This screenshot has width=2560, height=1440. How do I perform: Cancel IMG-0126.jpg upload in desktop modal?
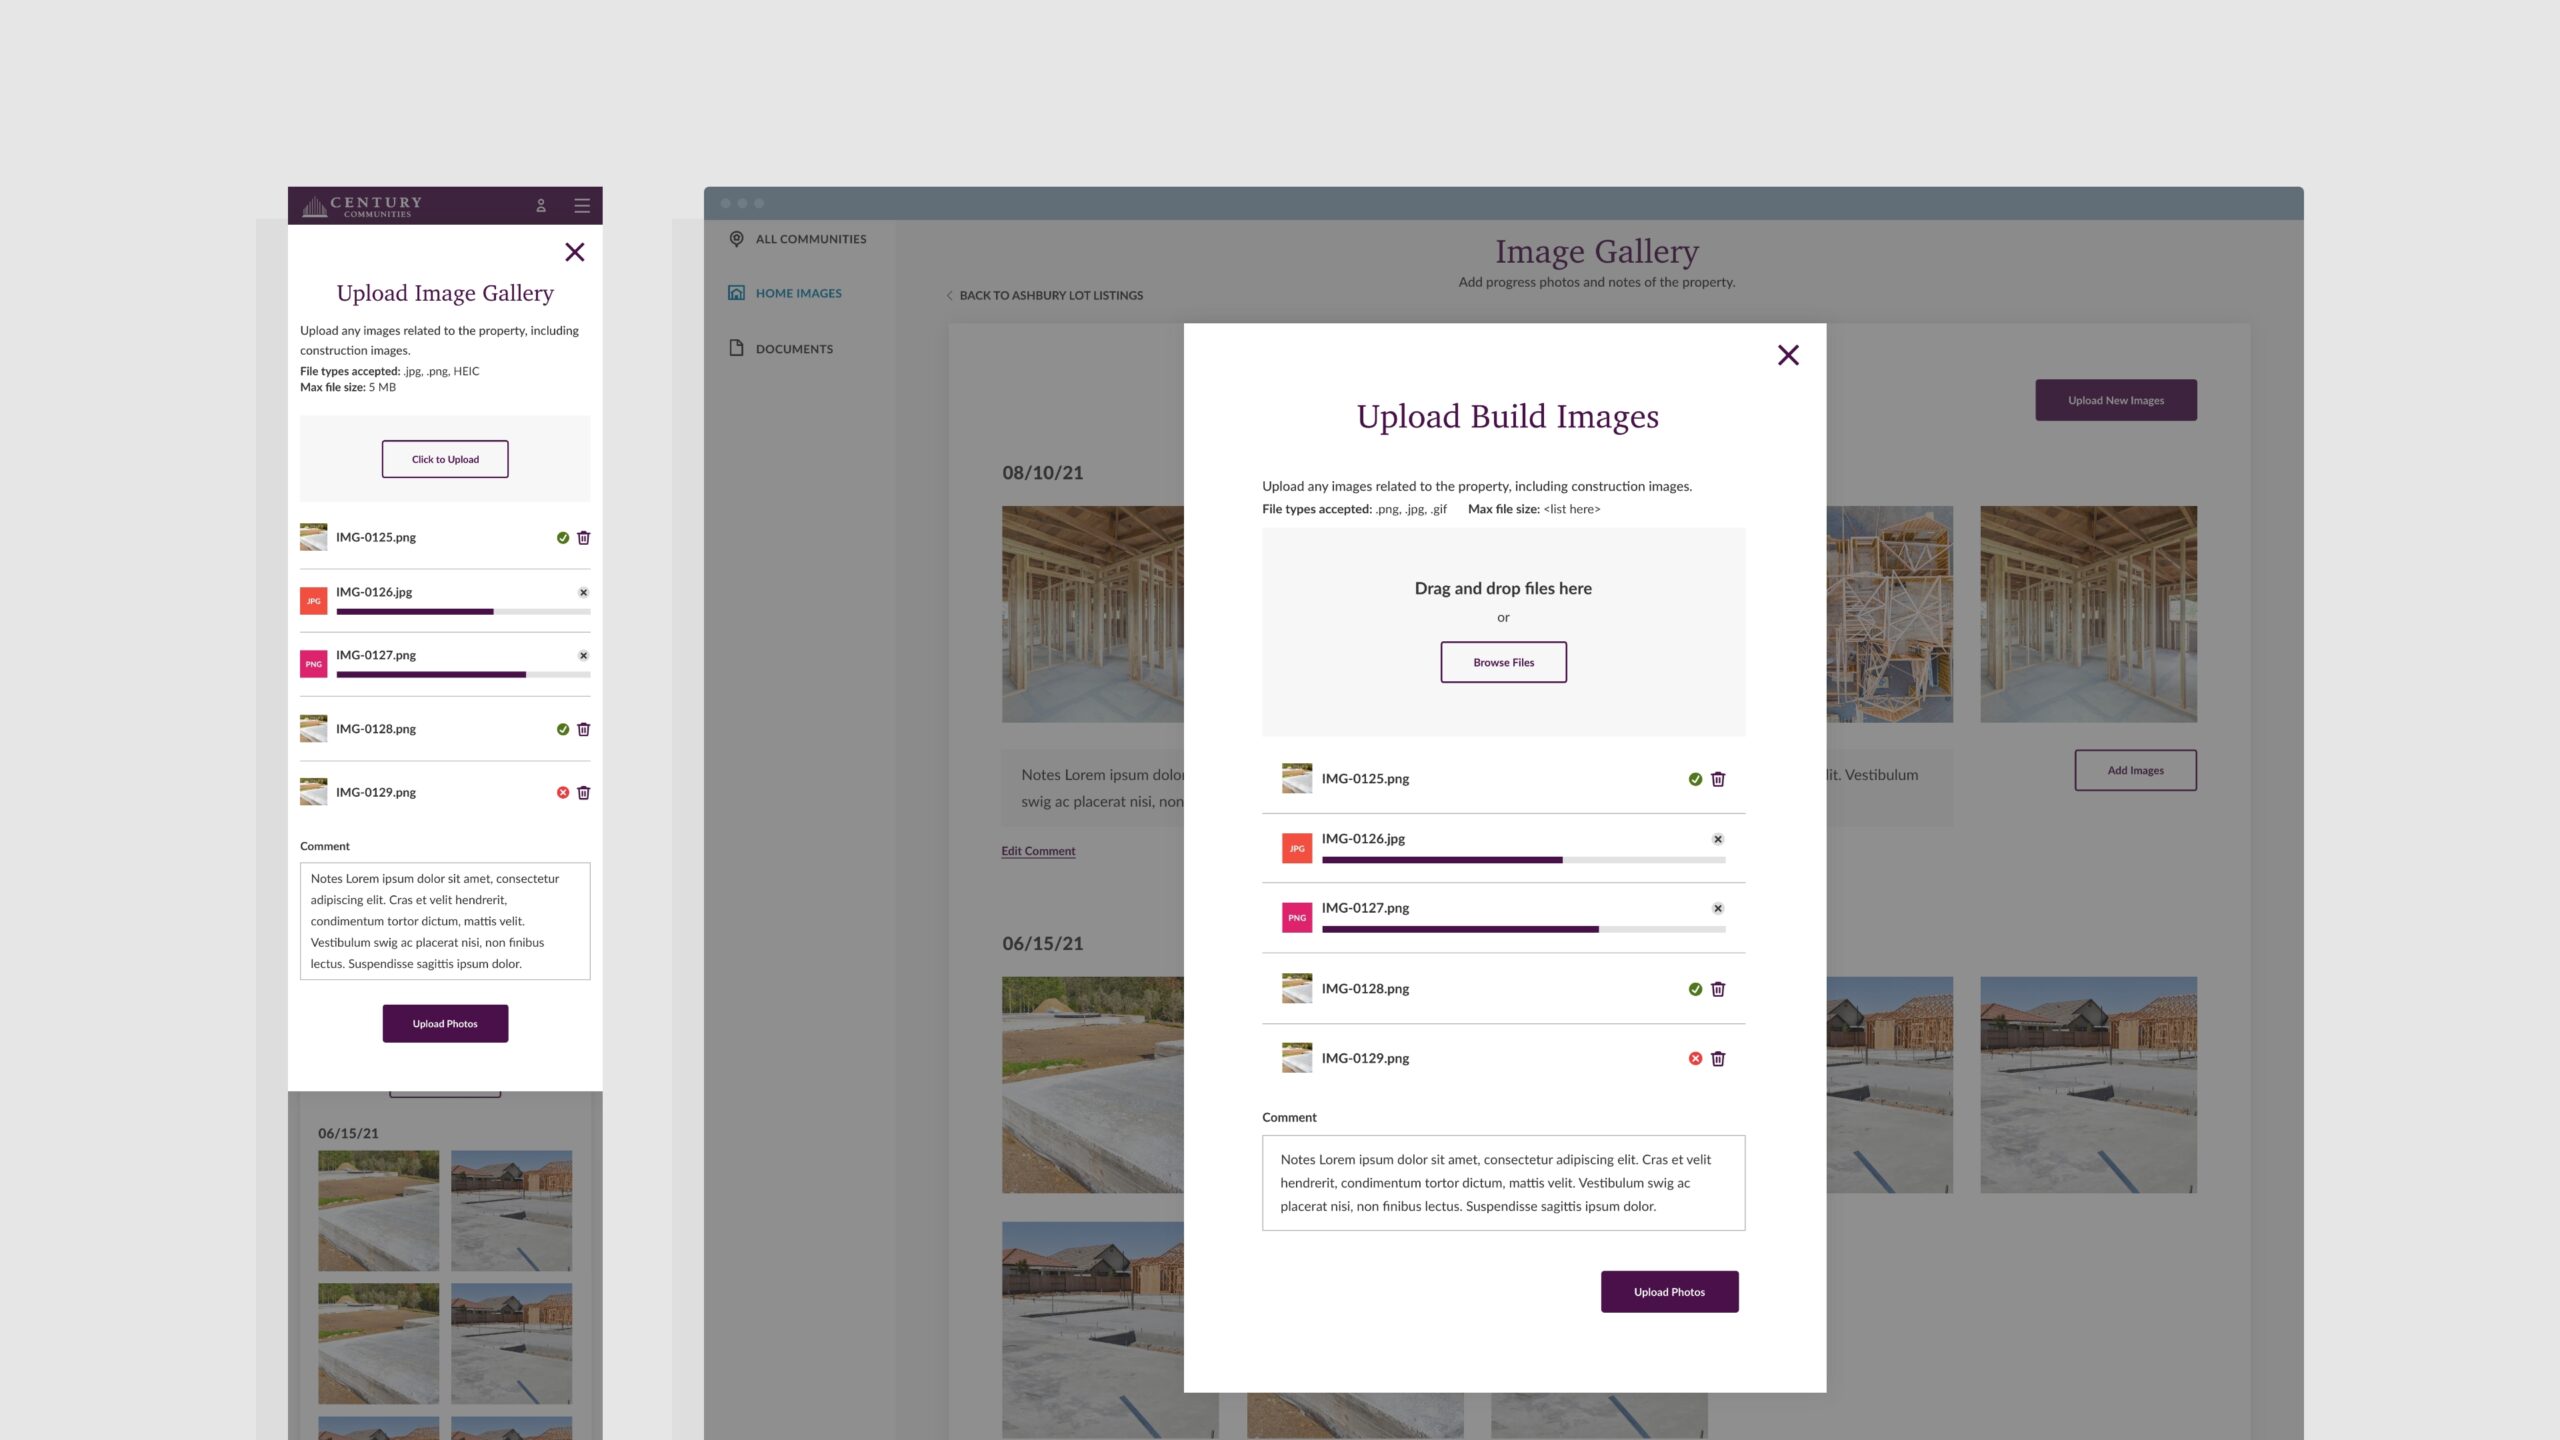point(1718,839)
